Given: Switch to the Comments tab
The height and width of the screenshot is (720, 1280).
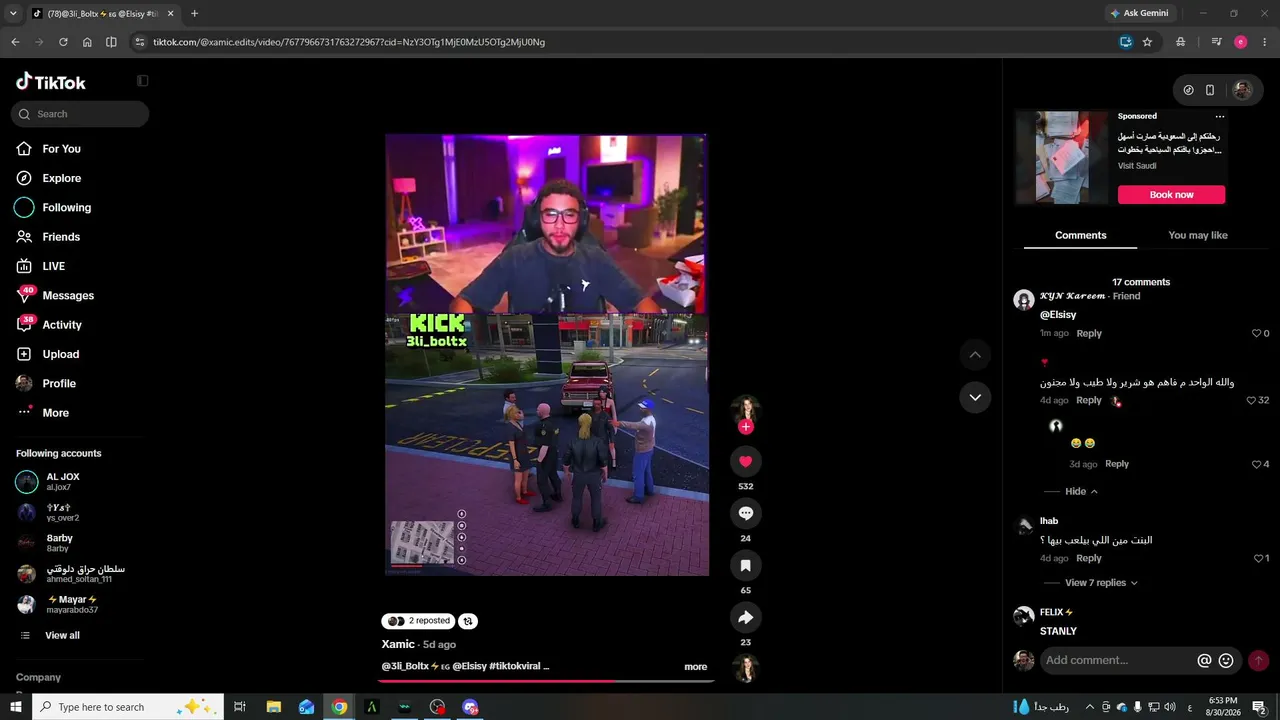Looking at the screenshot, I should tap(1080, 236).
